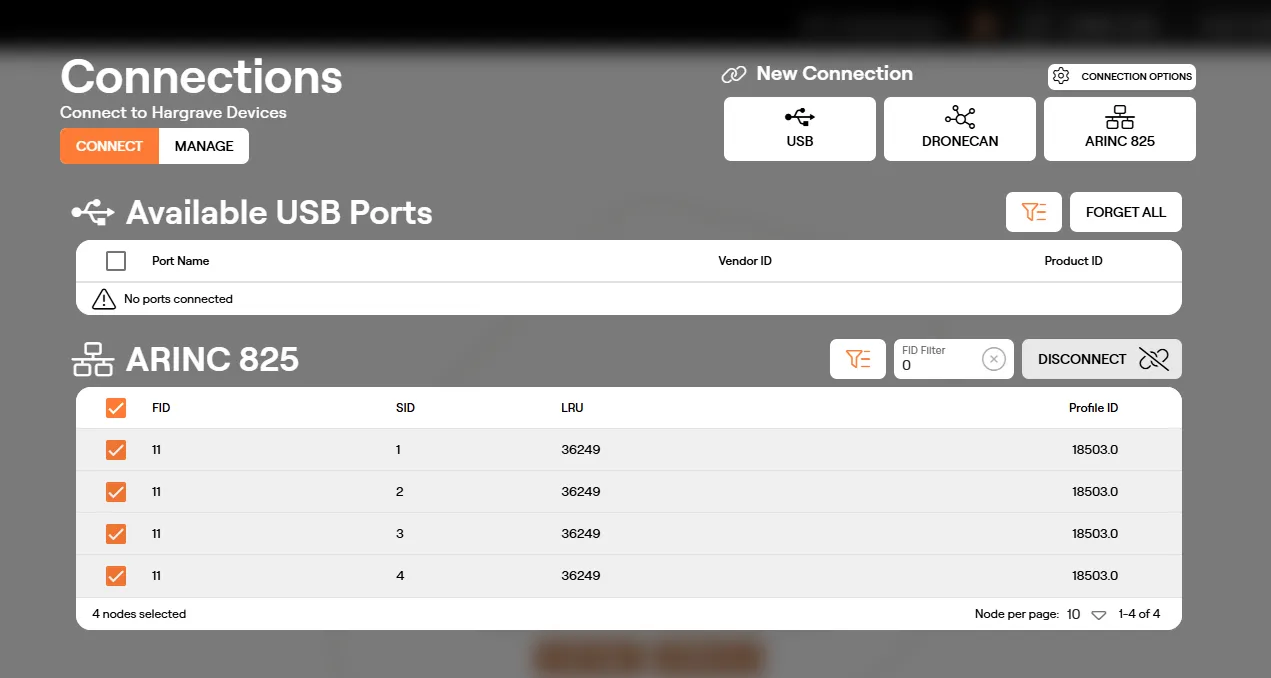The width and height of the screenshot is (1271, 678).
Task: Start a new ARINC 825 connection
Action: tap(1119, 129)
